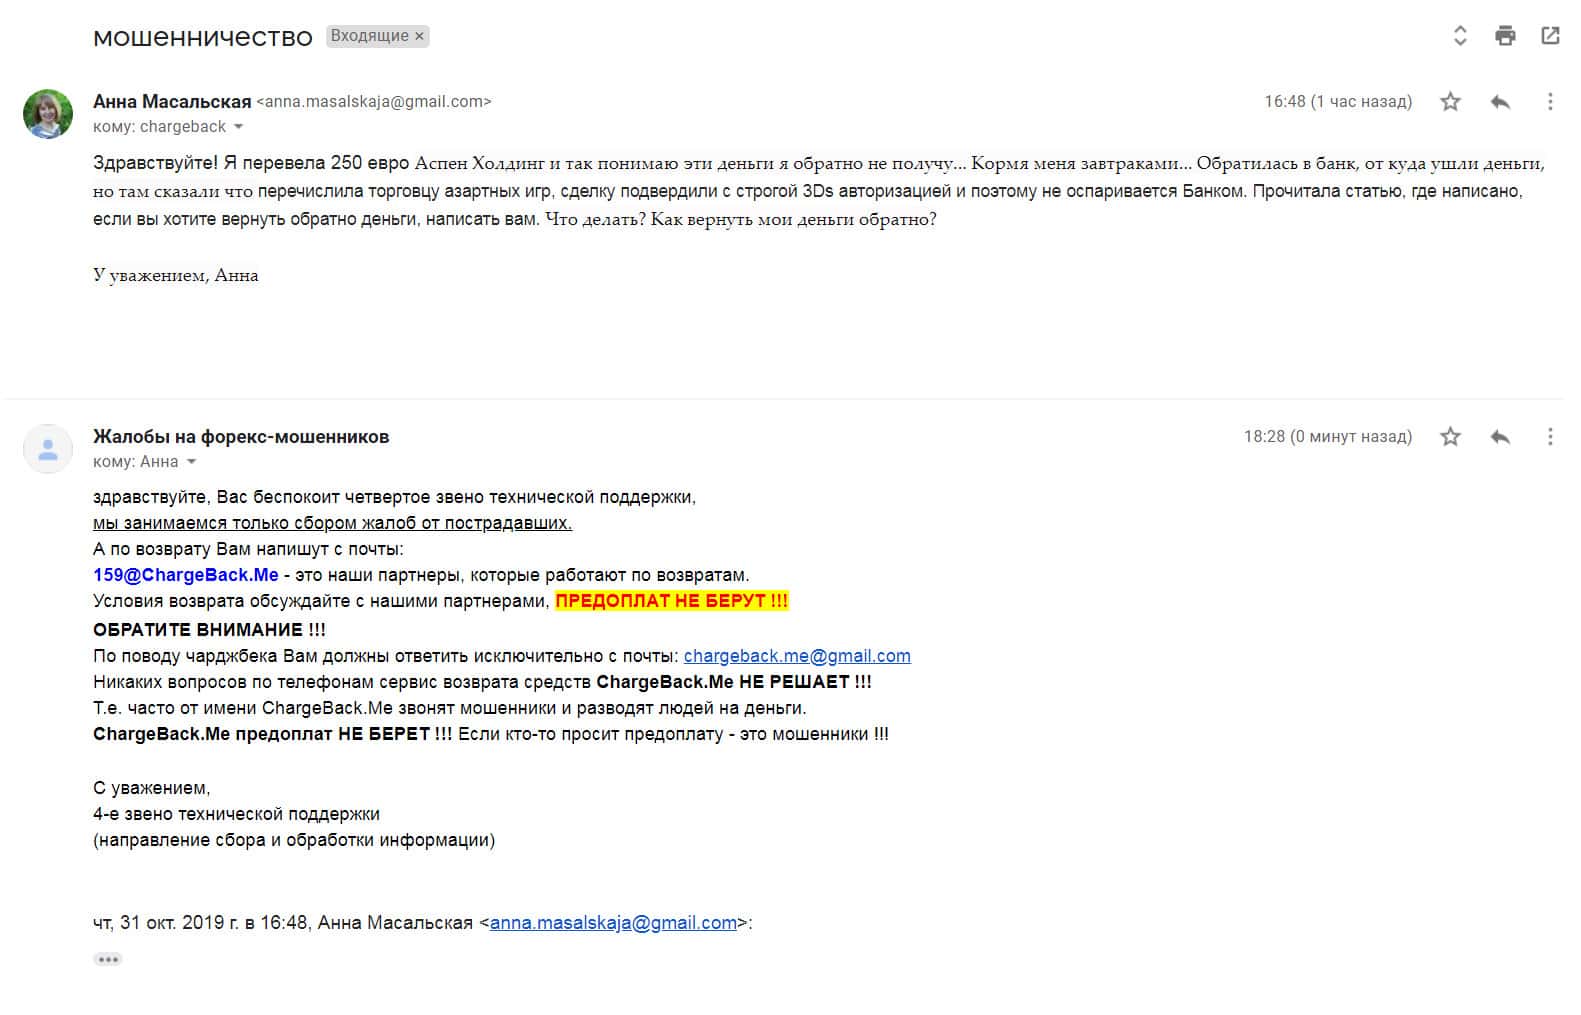Show trimmed quoted content with the ellipsis
The image size is (1581, 1015).
(x=108, y=959)
